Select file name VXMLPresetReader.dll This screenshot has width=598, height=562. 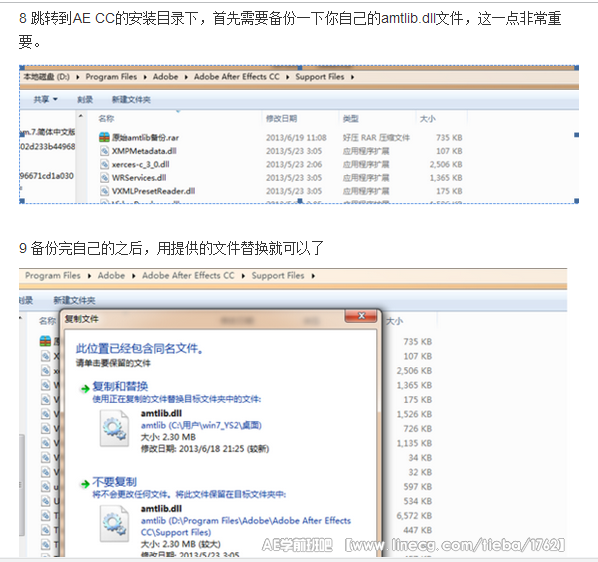click(x=153, y=191)
